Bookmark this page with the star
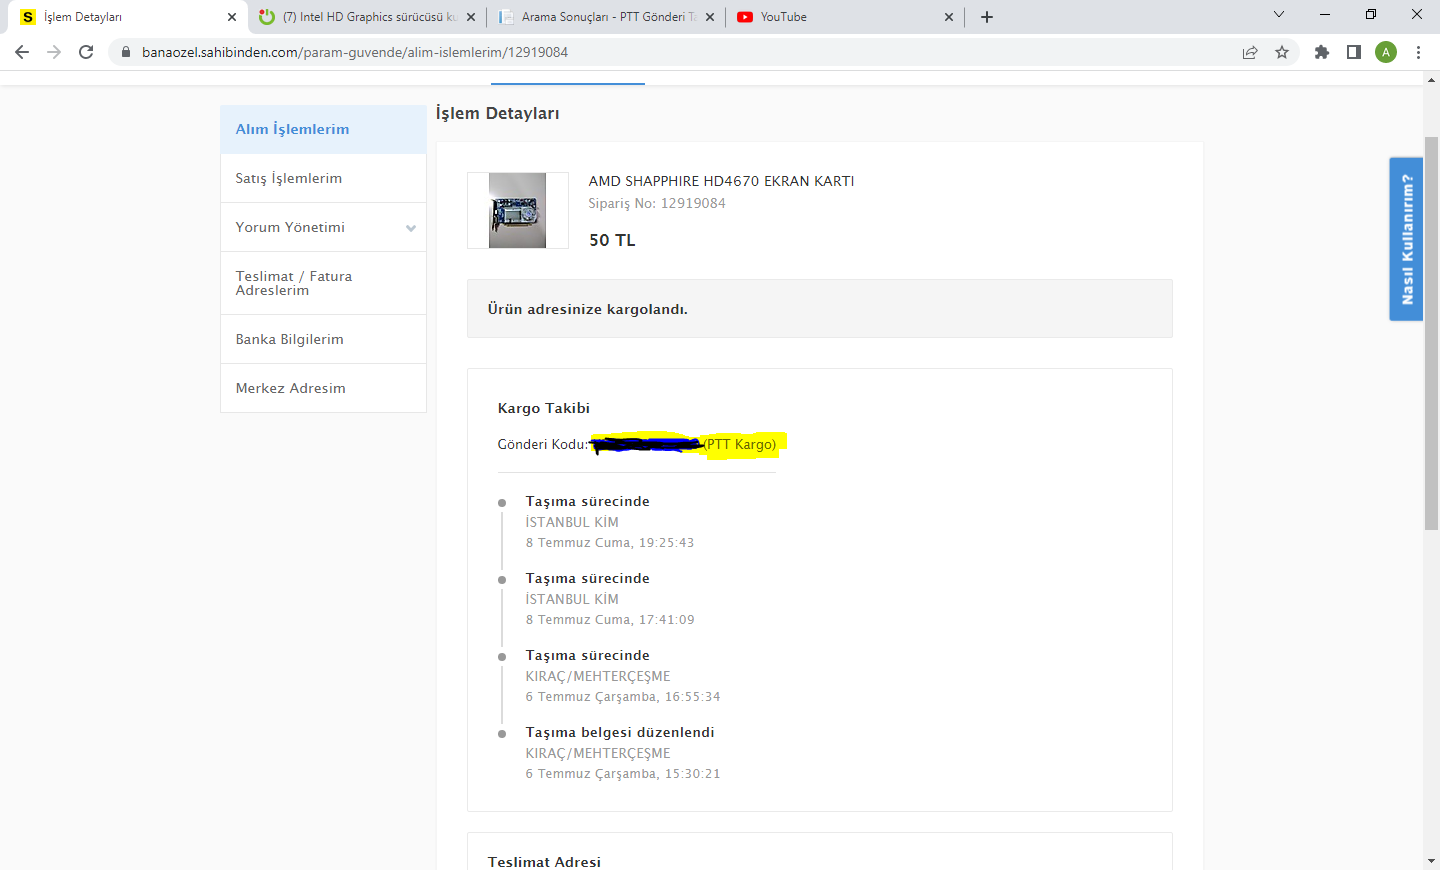The height and width of the screenshot is (870, 1440). coord(1282,52)
